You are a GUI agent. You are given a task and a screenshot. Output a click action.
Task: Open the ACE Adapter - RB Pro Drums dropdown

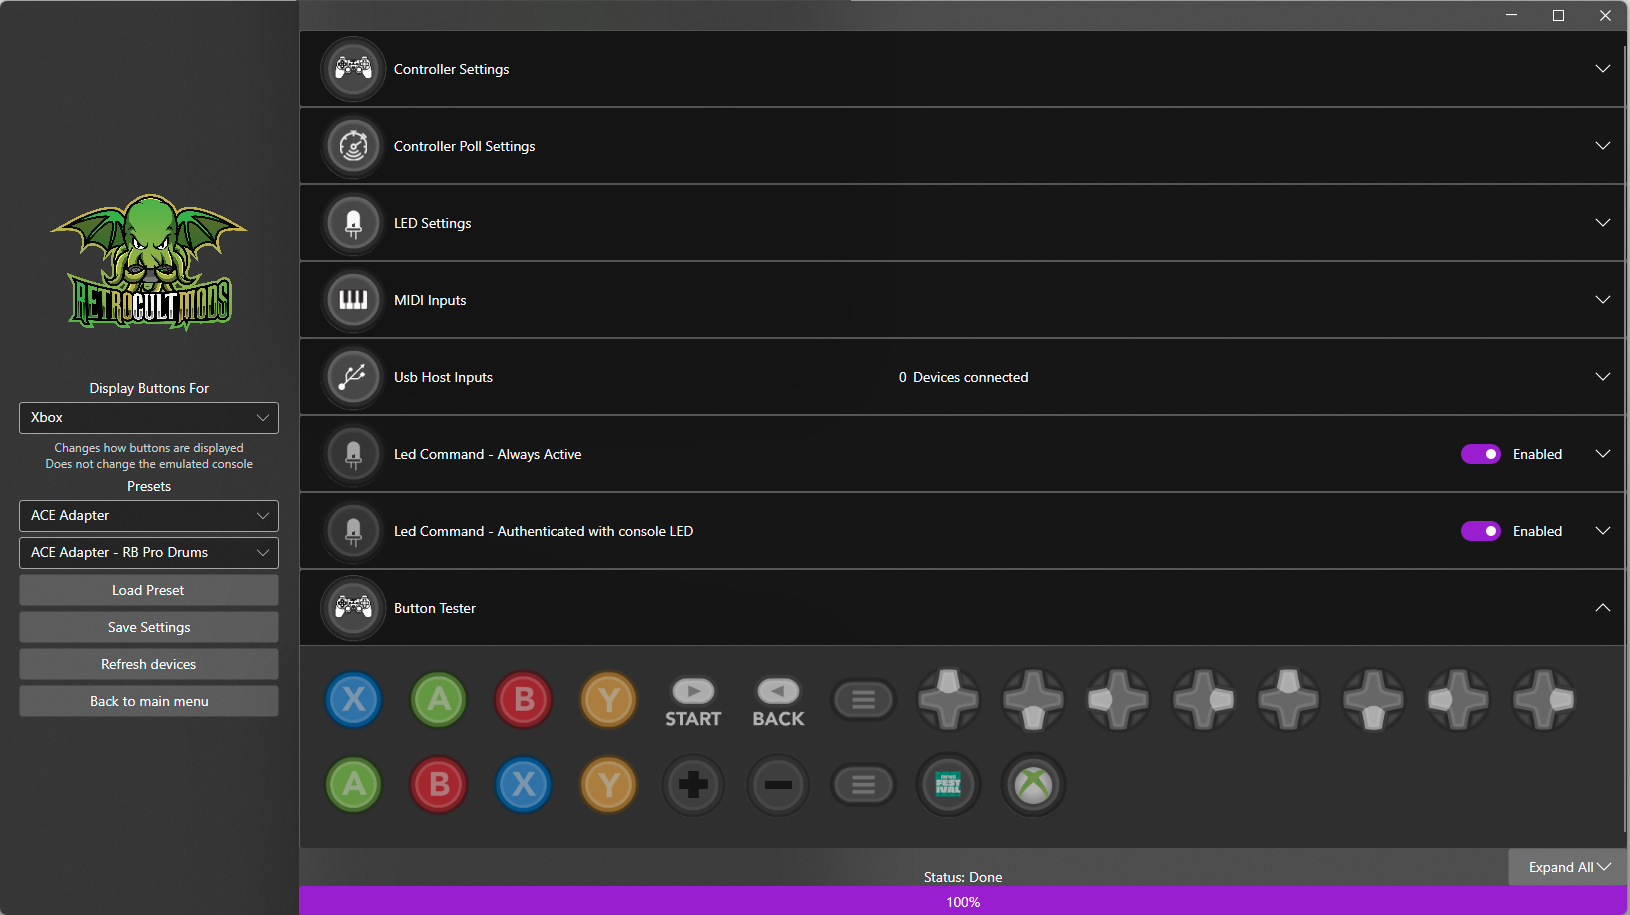coord(149,553)
